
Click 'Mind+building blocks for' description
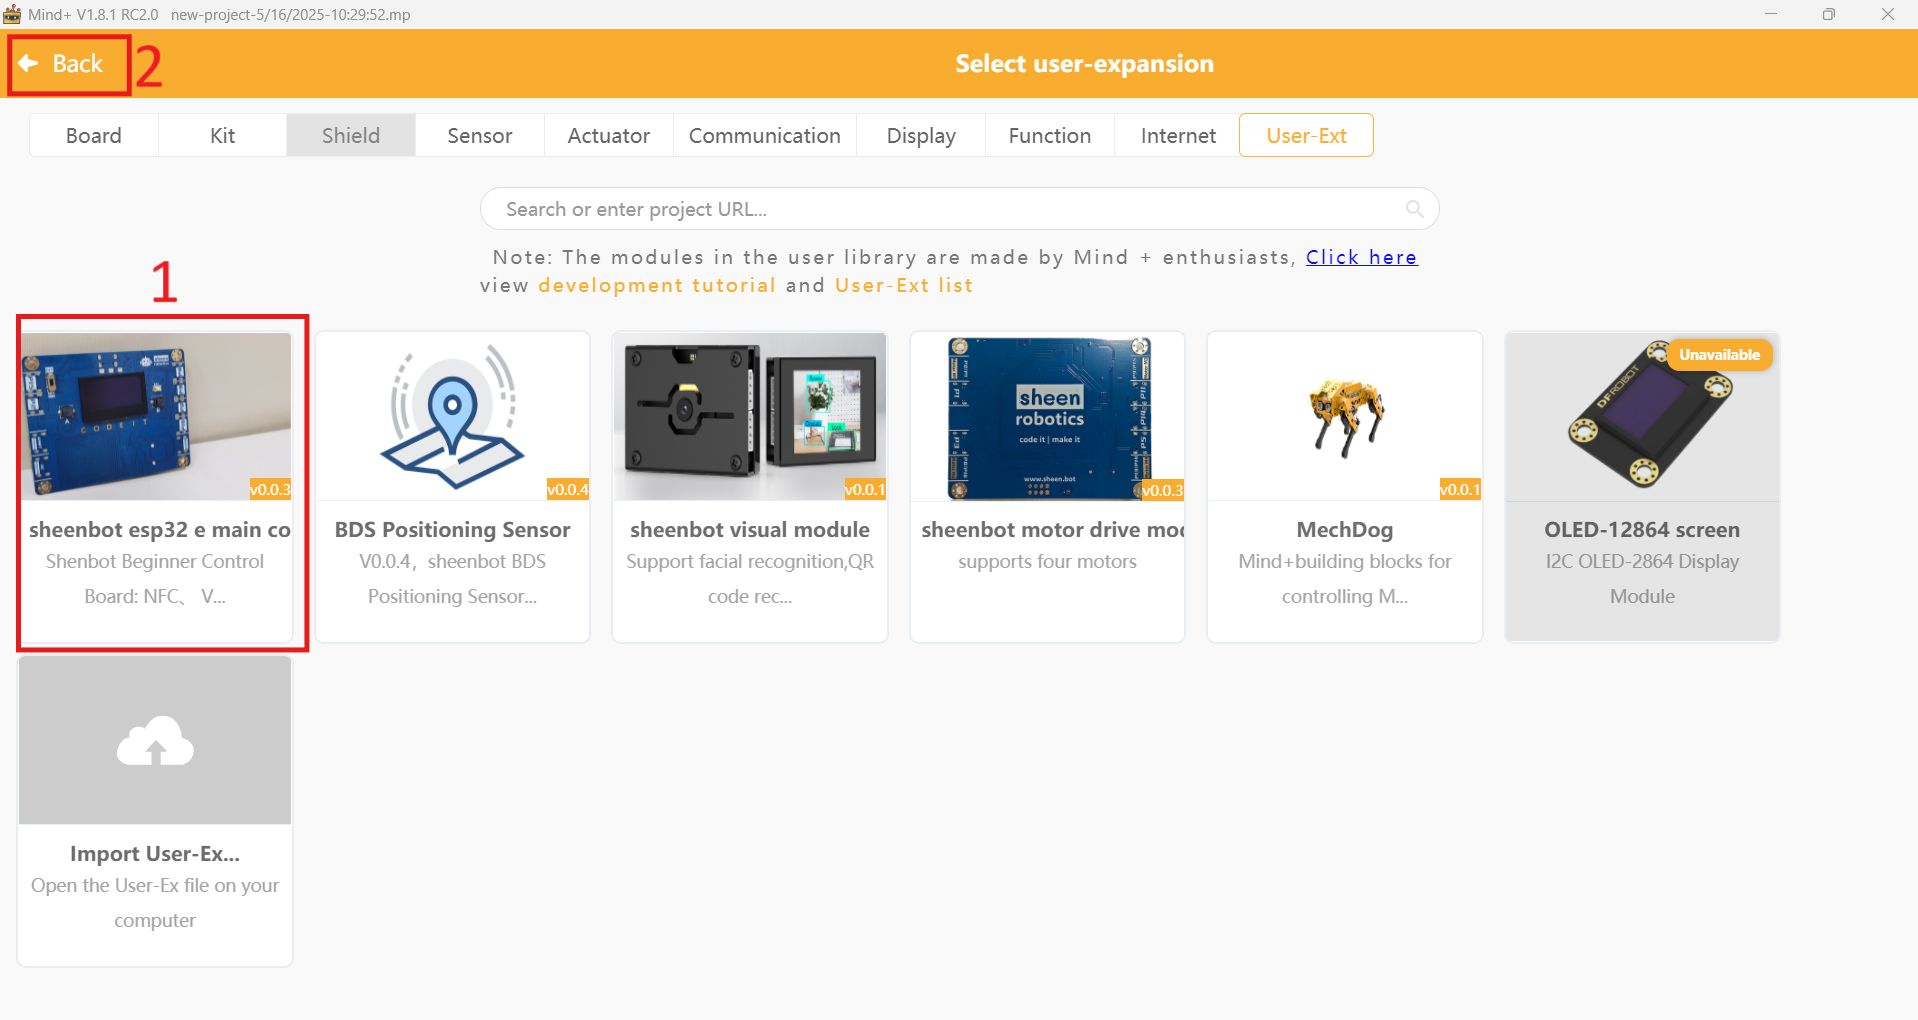(x=1345, y=562)
